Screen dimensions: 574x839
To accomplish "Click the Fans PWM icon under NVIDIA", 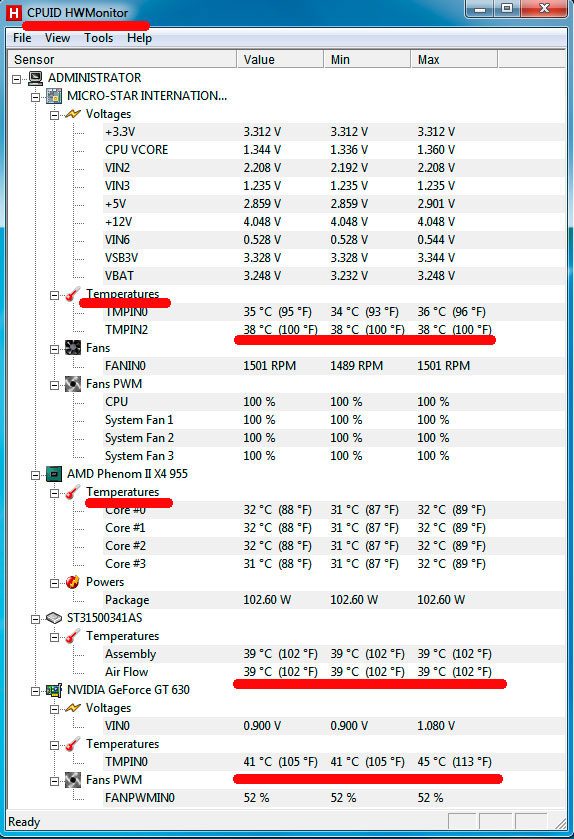I will point(73,780).
